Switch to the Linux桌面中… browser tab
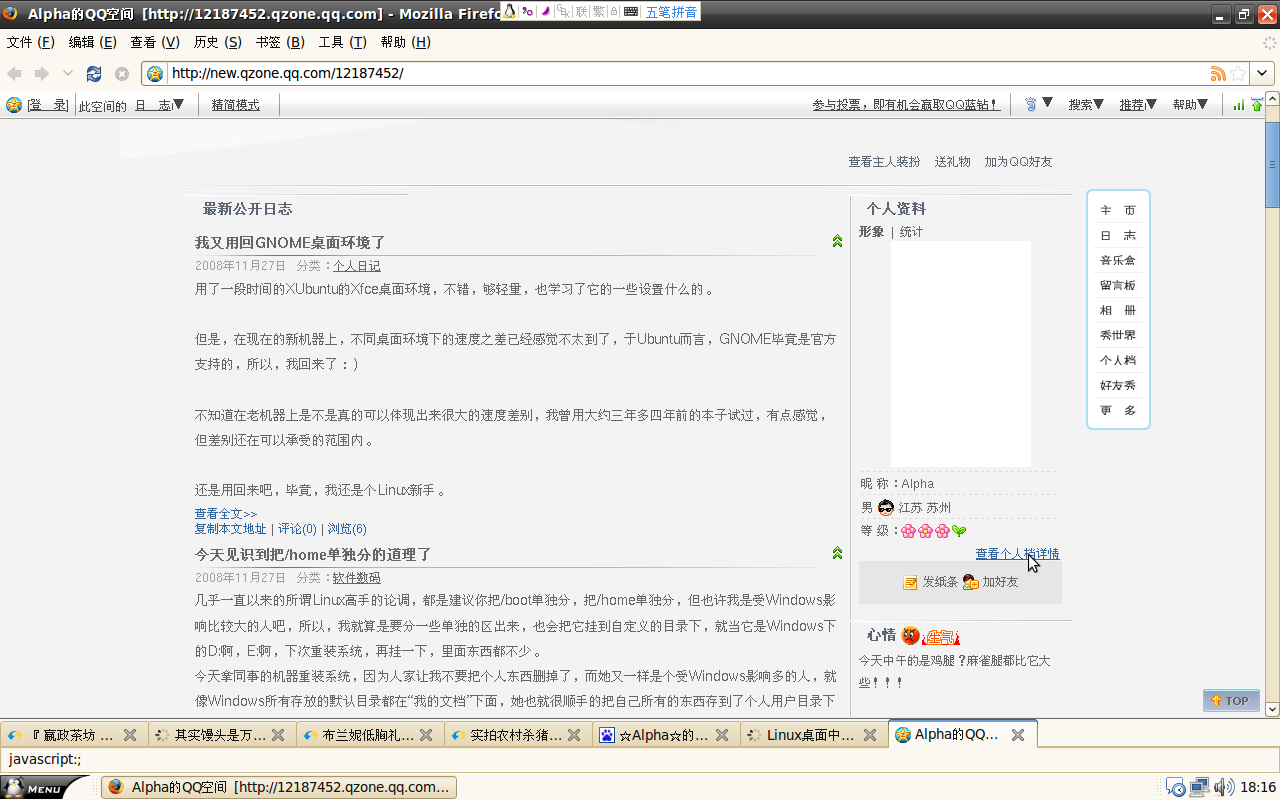The width and height of the screenshot is (1280, 800). tap(814, 735)
